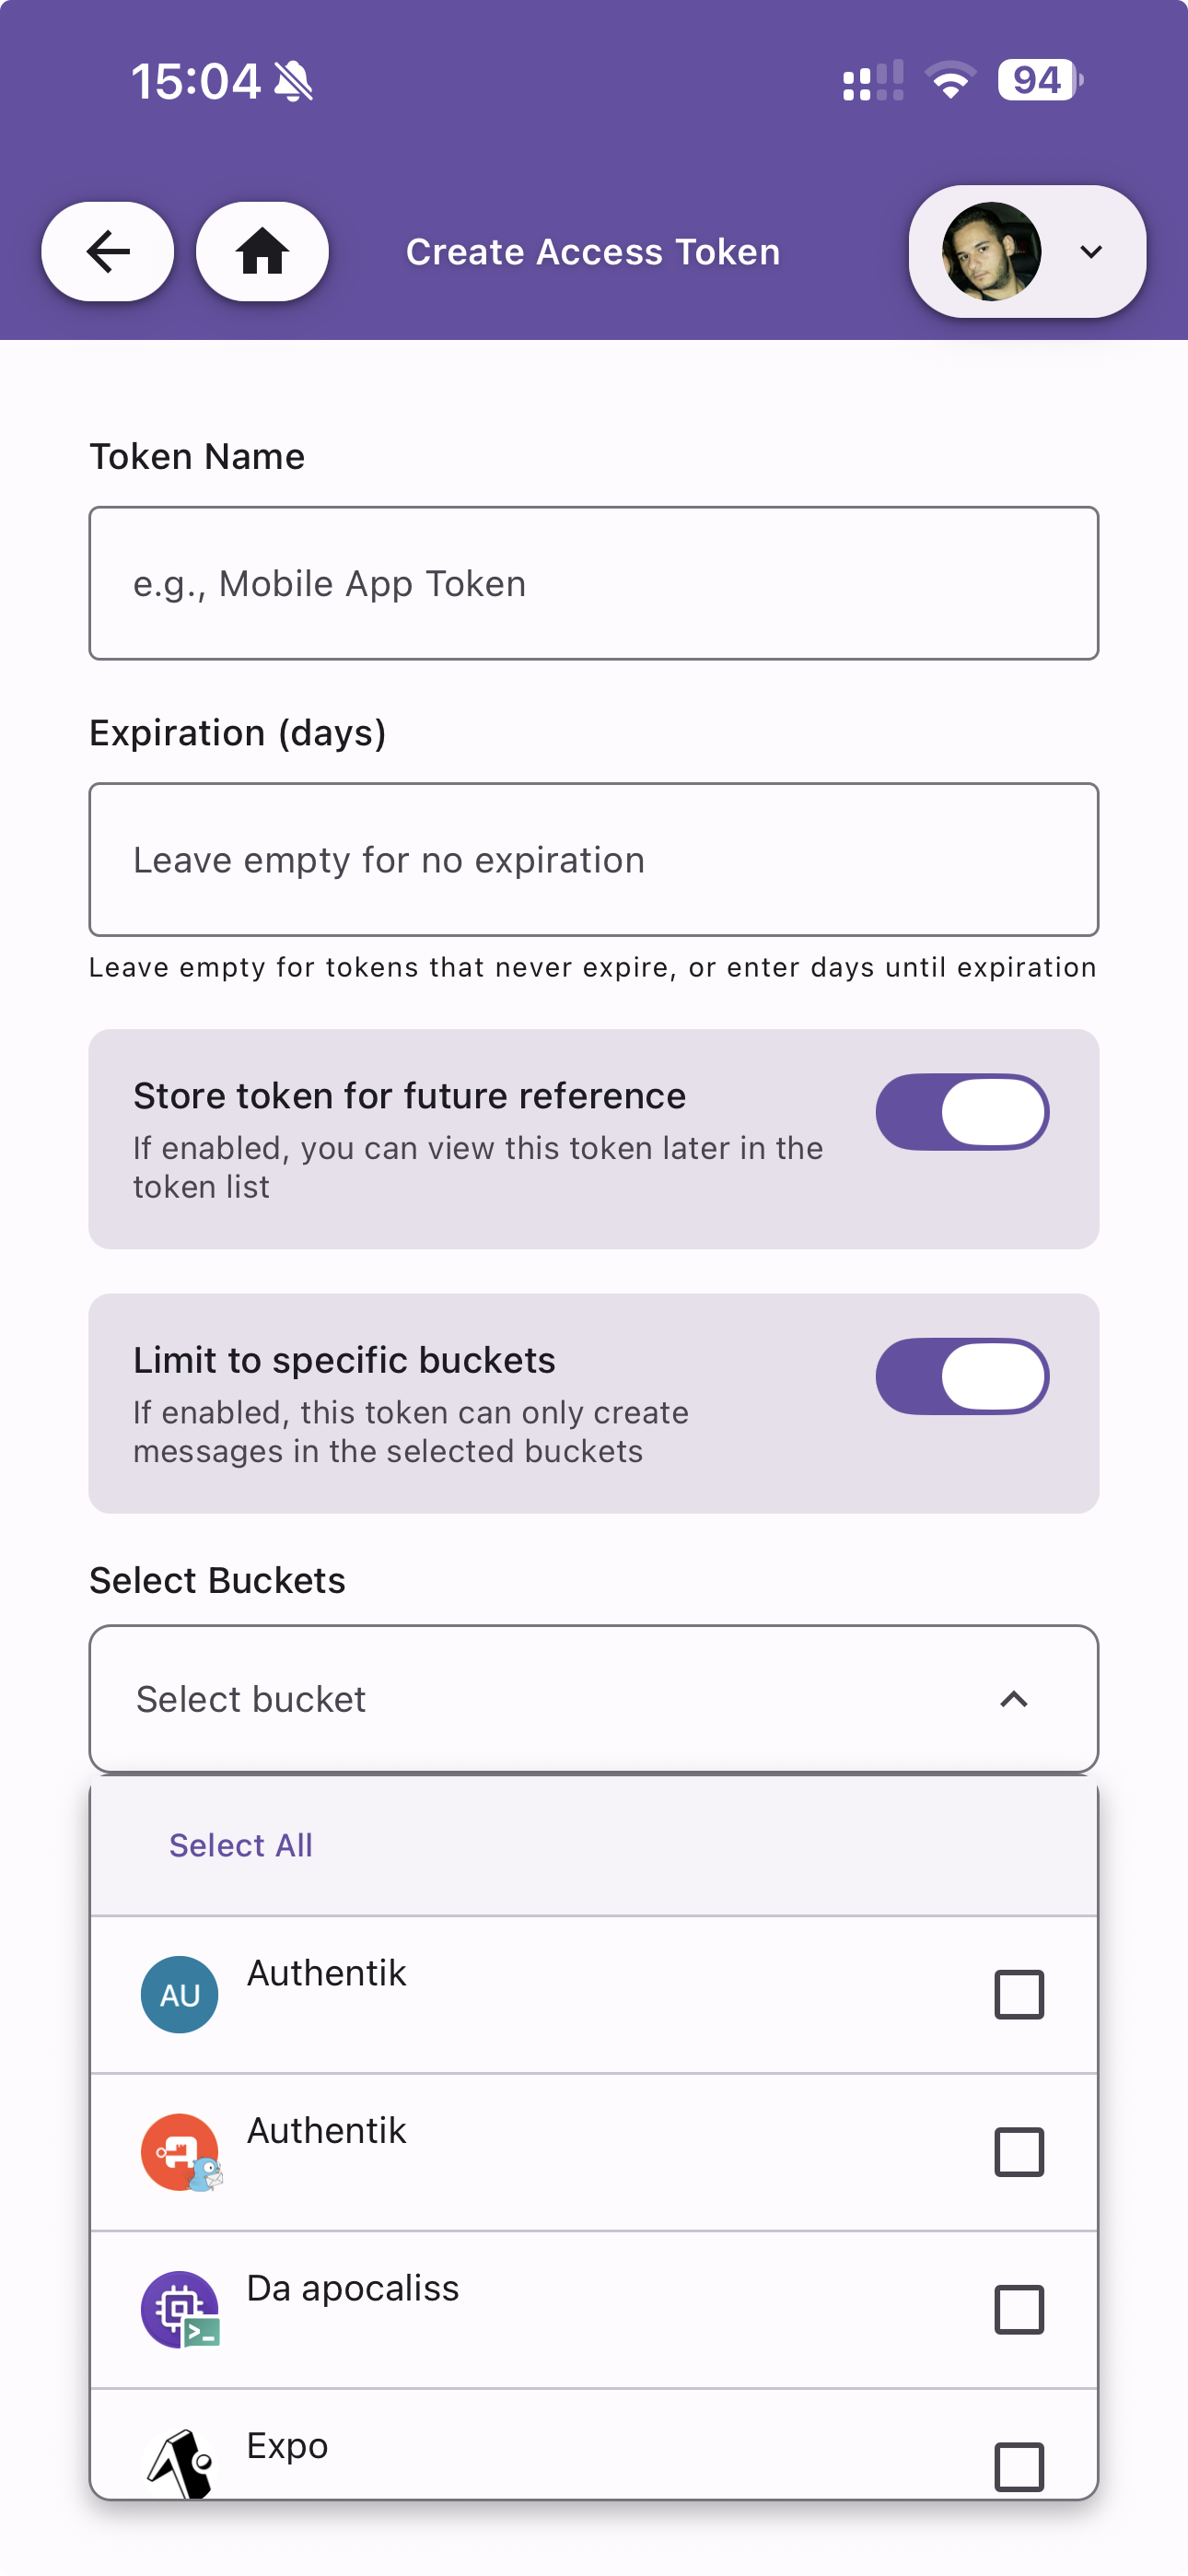
Task: Click the orange Authentik bucket icon
Action: coord(180,2151)
